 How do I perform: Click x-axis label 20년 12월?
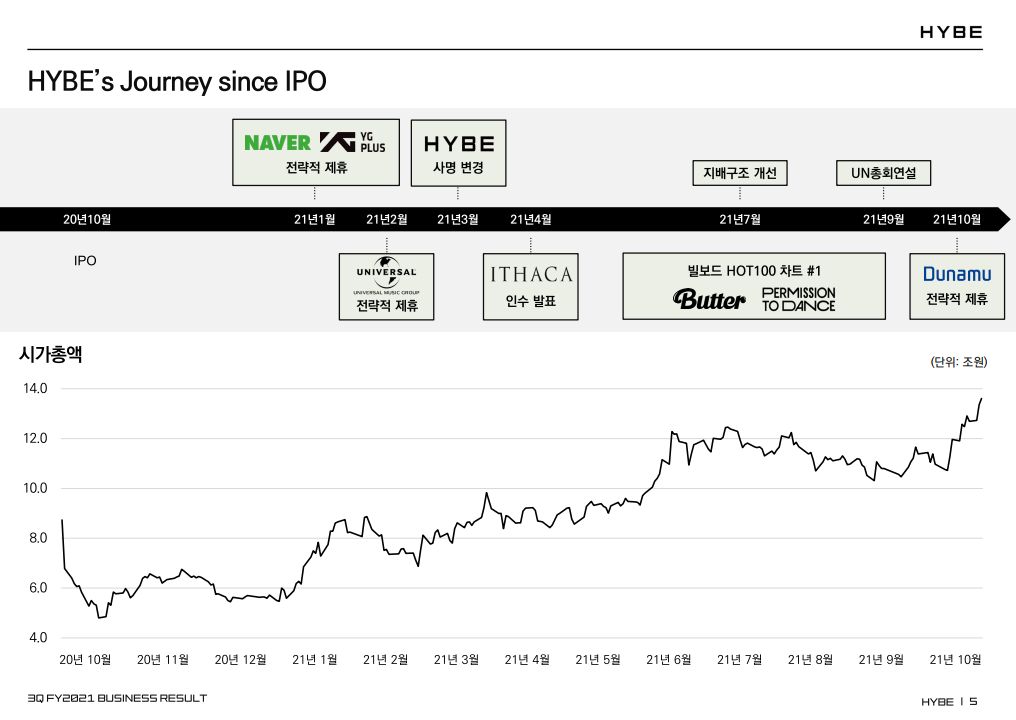point(240,660)
